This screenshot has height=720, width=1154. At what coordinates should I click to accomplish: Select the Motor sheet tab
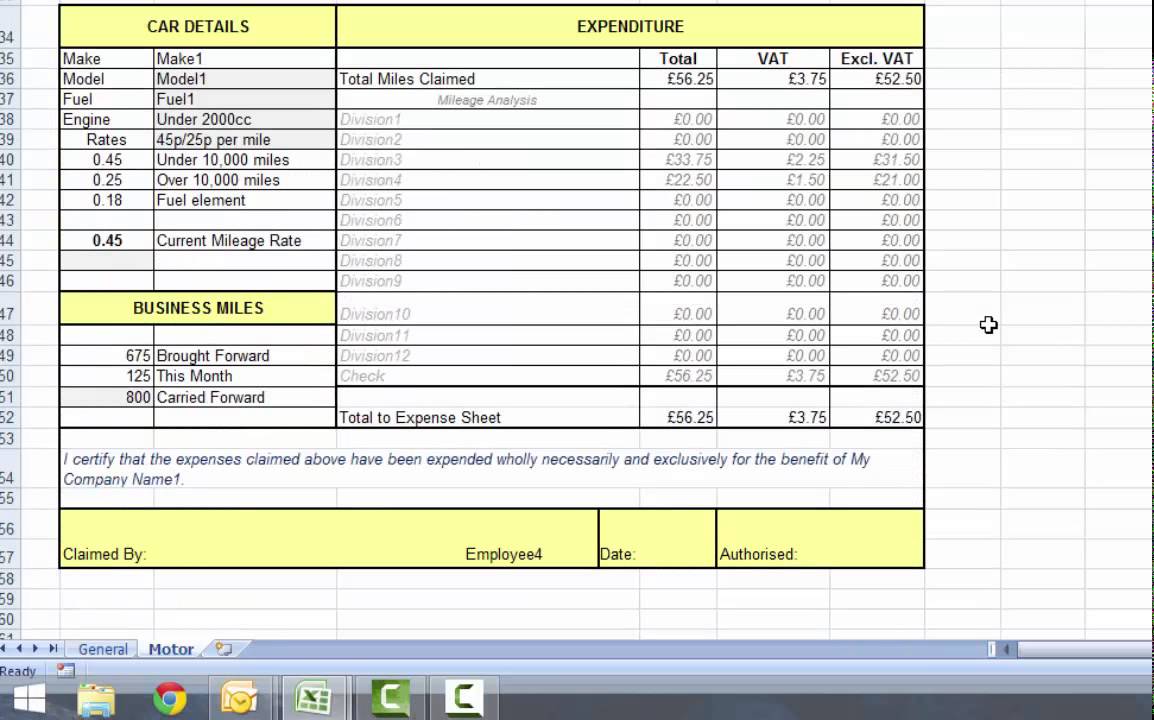coord(171,649)
